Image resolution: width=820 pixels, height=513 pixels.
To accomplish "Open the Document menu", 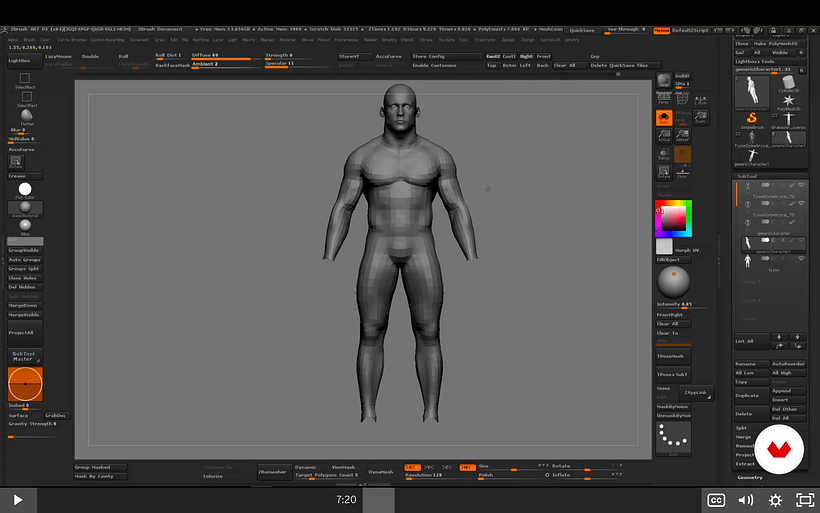I will coord(139,40).
